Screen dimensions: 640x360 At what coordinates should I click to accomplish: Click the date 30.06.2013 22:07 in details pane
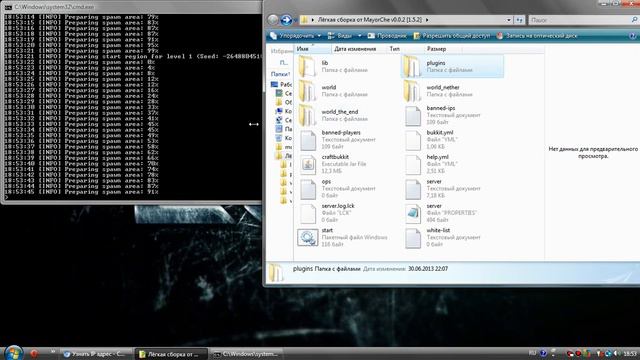pos(428,269)
